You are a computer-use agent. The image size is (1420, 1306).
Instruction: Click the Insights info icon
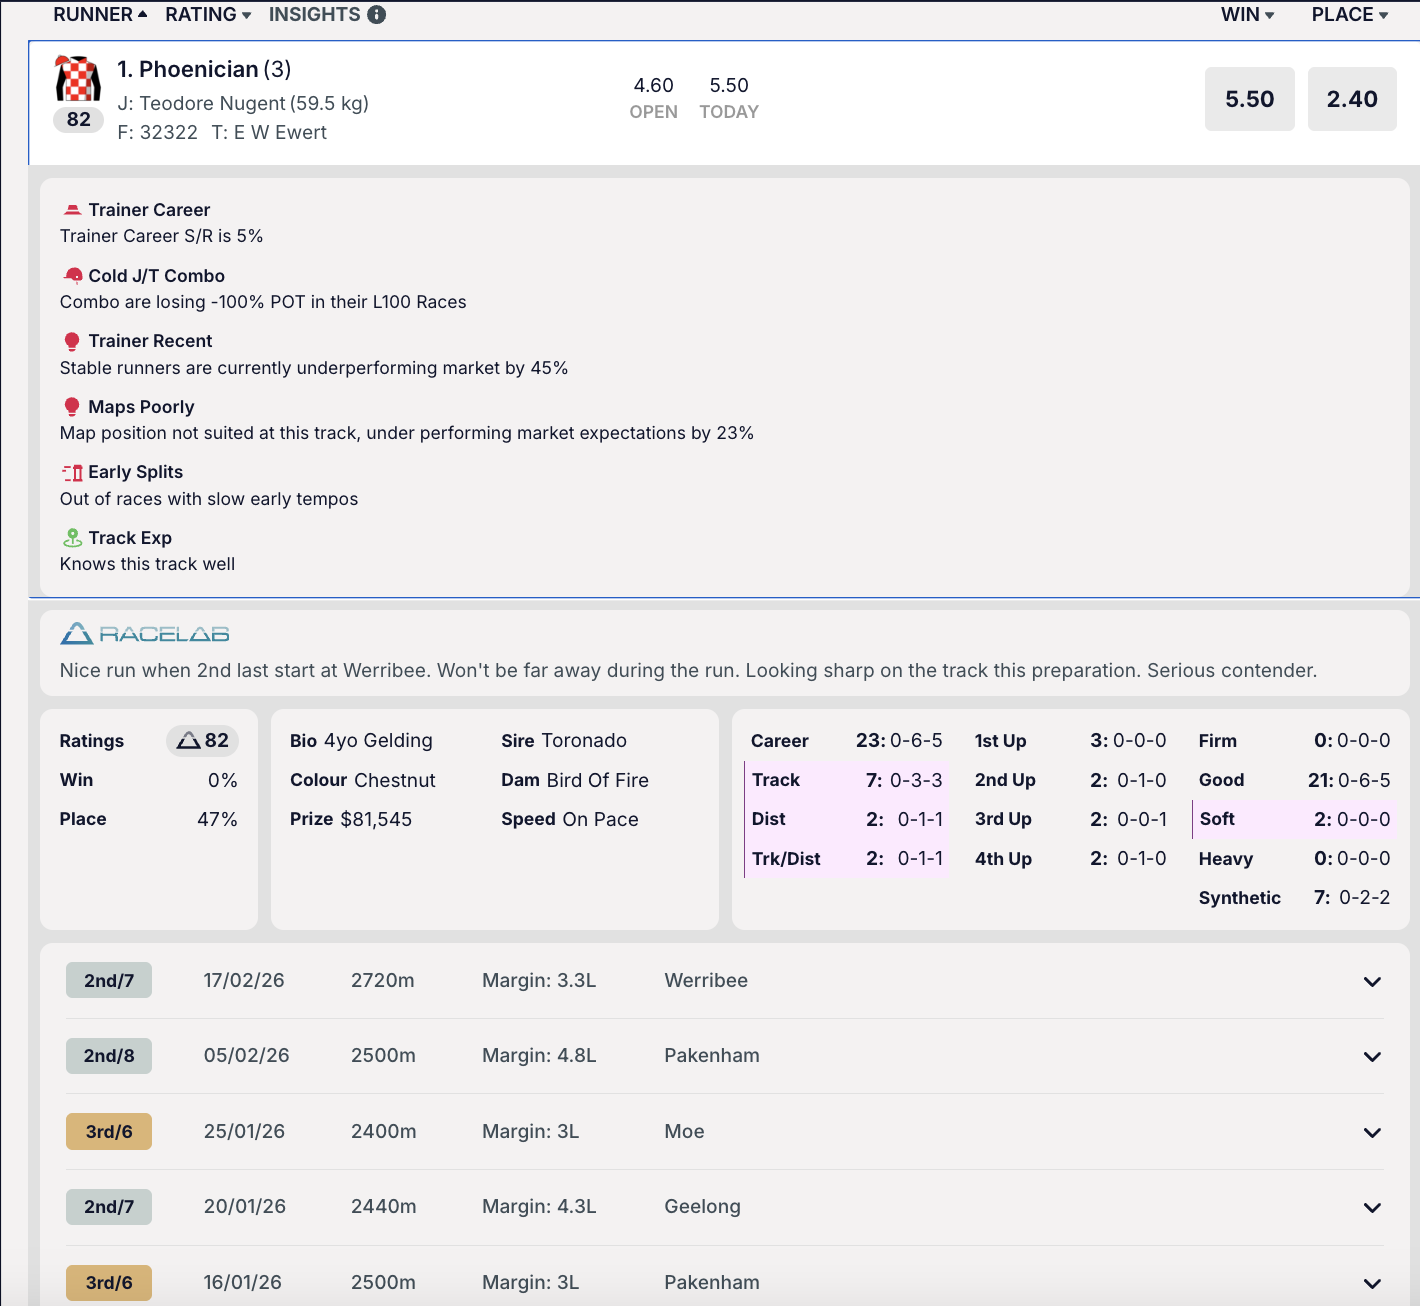(x=376, y=14)
